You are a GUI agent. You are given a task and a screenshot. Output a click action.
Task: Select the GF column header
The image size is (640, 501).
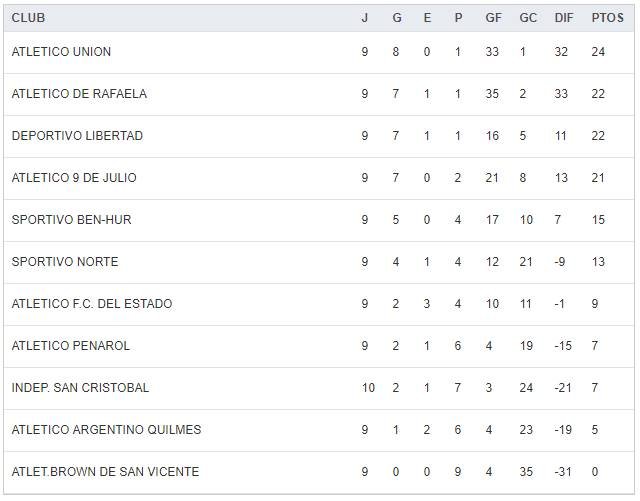(x=494, y=18)
